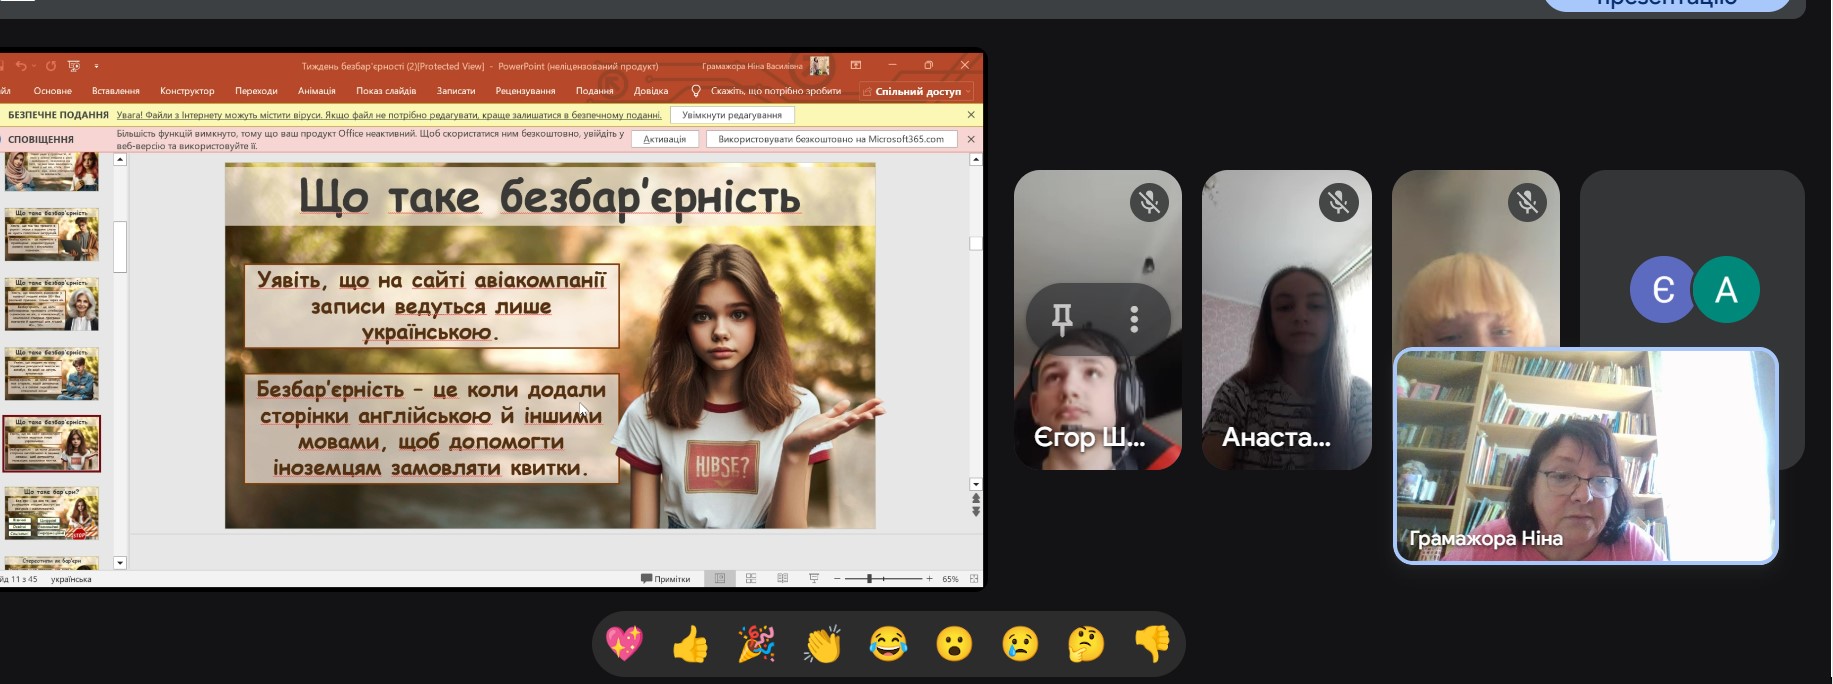Pin Єгор's video tile
Viewport: 1833px width, 684px height.
tap(1062, 319)
